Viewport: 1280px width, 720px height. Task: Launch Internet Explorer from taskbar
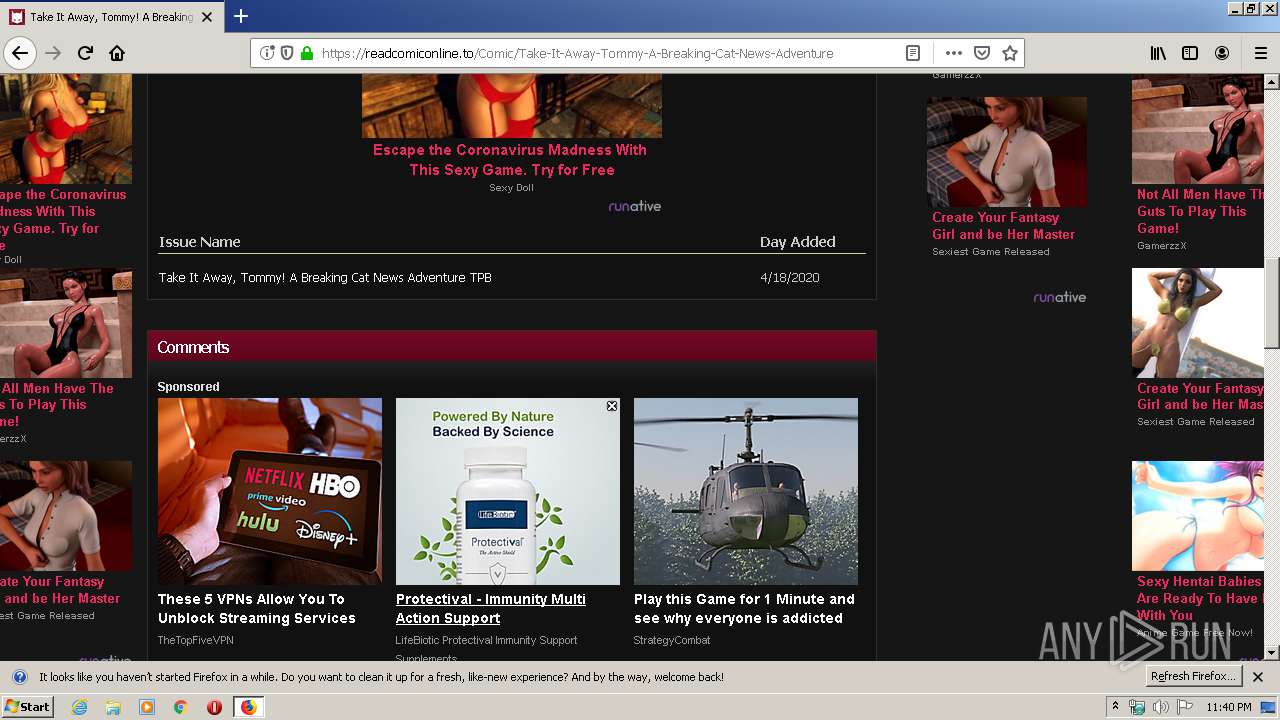tap(79, 707)
